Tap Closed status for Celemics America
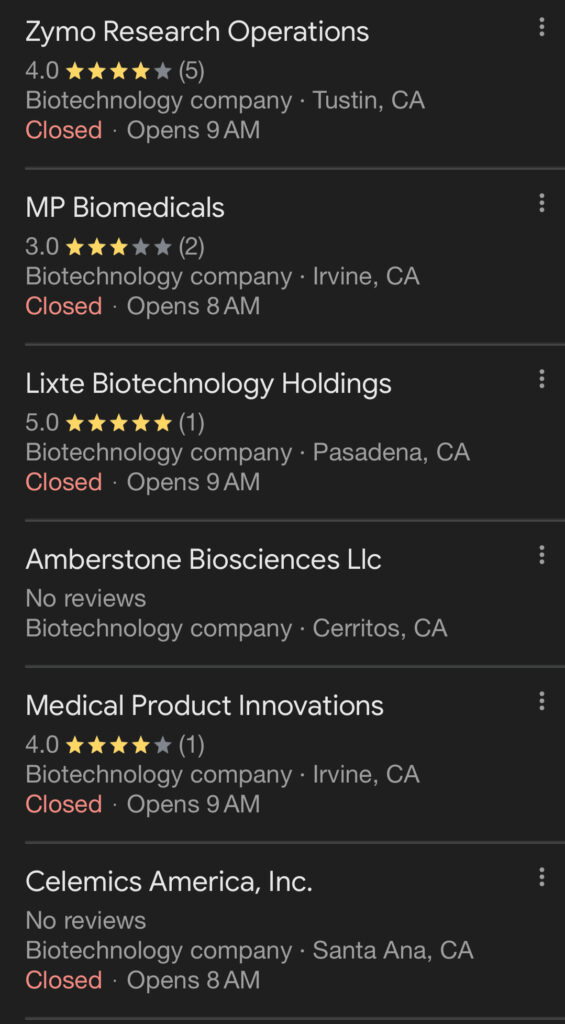Image resolution: width=565 pixels, height=1024 pixels. pyautogui.click(x=64, y=980)
